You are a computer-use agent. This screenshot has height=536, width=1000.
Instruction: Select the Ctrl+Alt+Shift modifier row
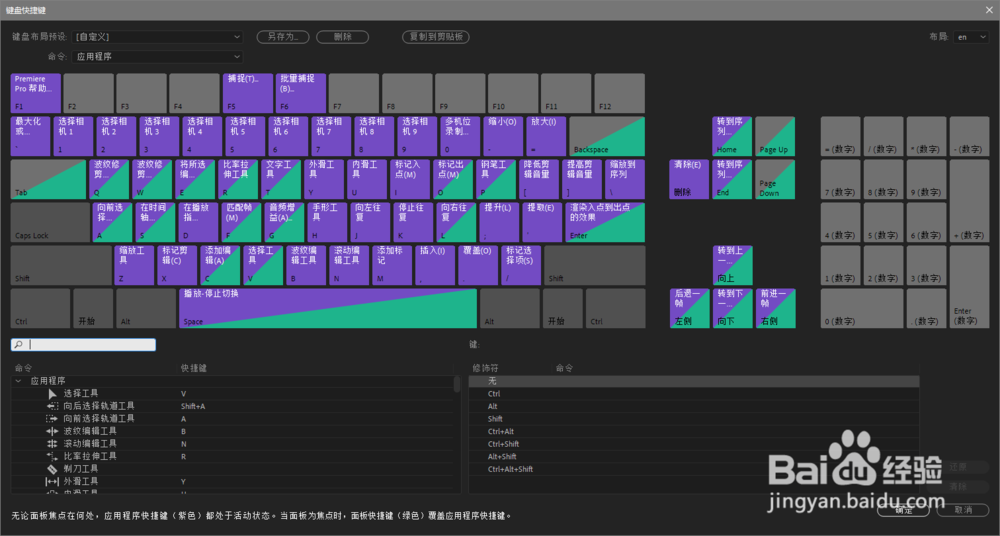[694, 469]
